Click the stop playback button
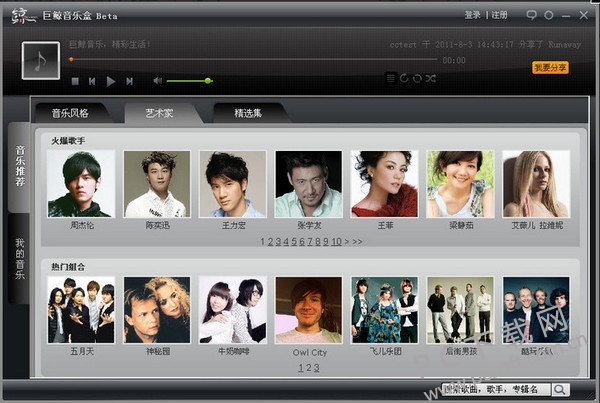600x403 pixels. 75,81
